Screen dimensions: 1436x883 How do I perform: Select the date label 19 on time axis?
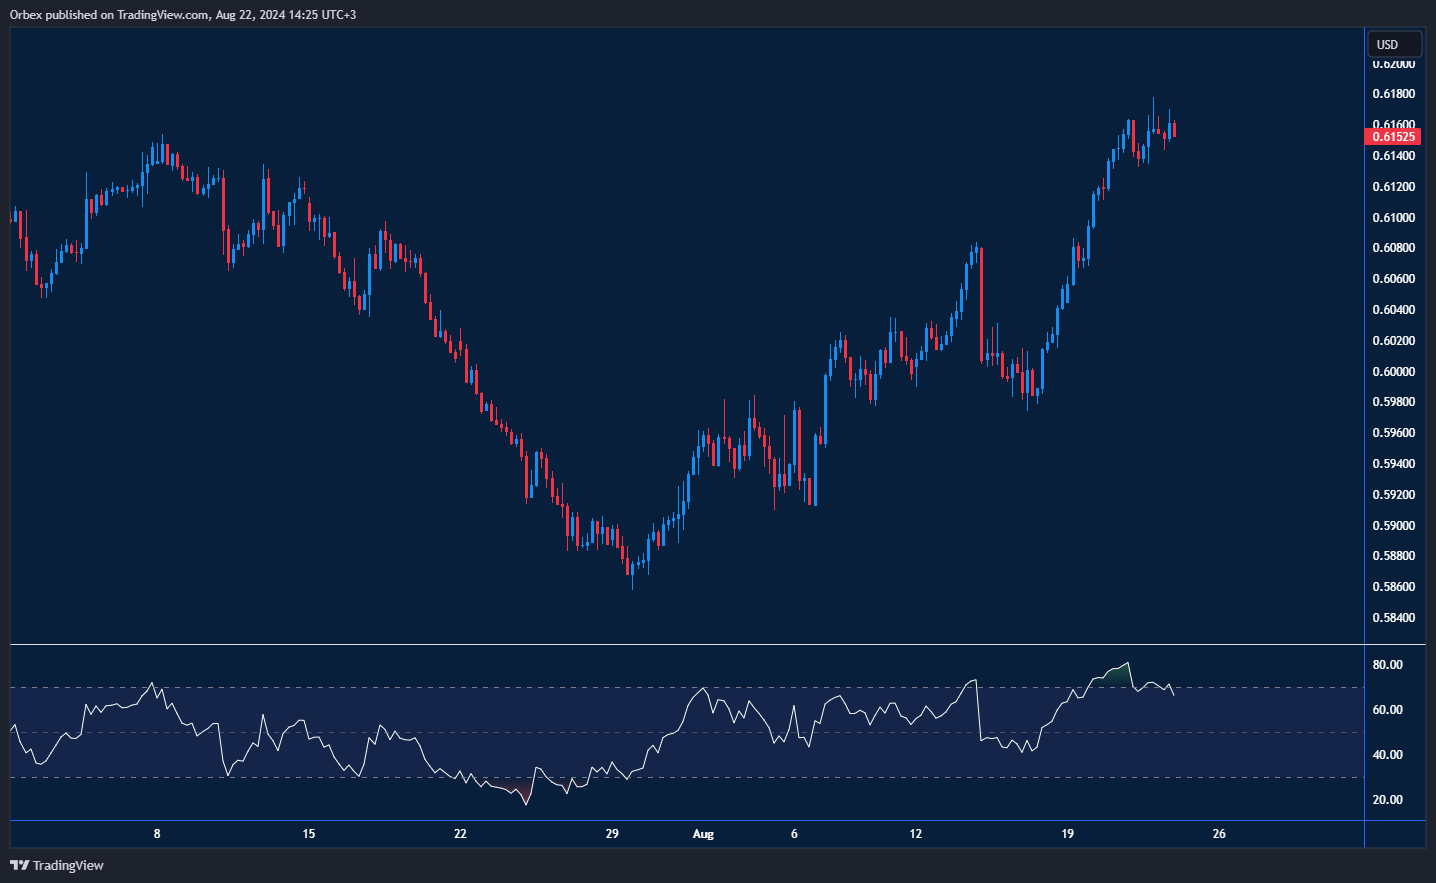pyautogui.click(x=1067, y=834)
